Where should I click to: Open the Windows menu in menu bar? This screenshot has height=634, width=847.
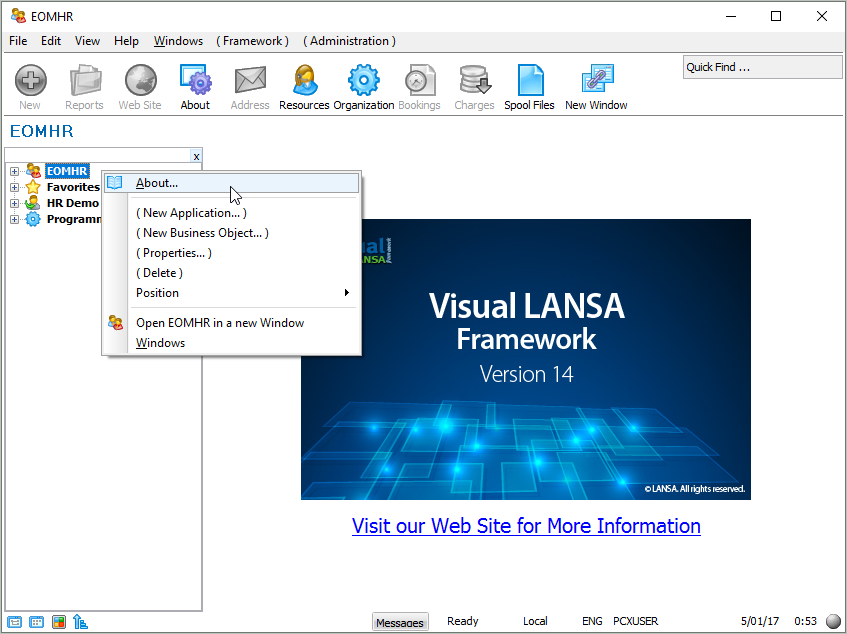coord(179,41)
